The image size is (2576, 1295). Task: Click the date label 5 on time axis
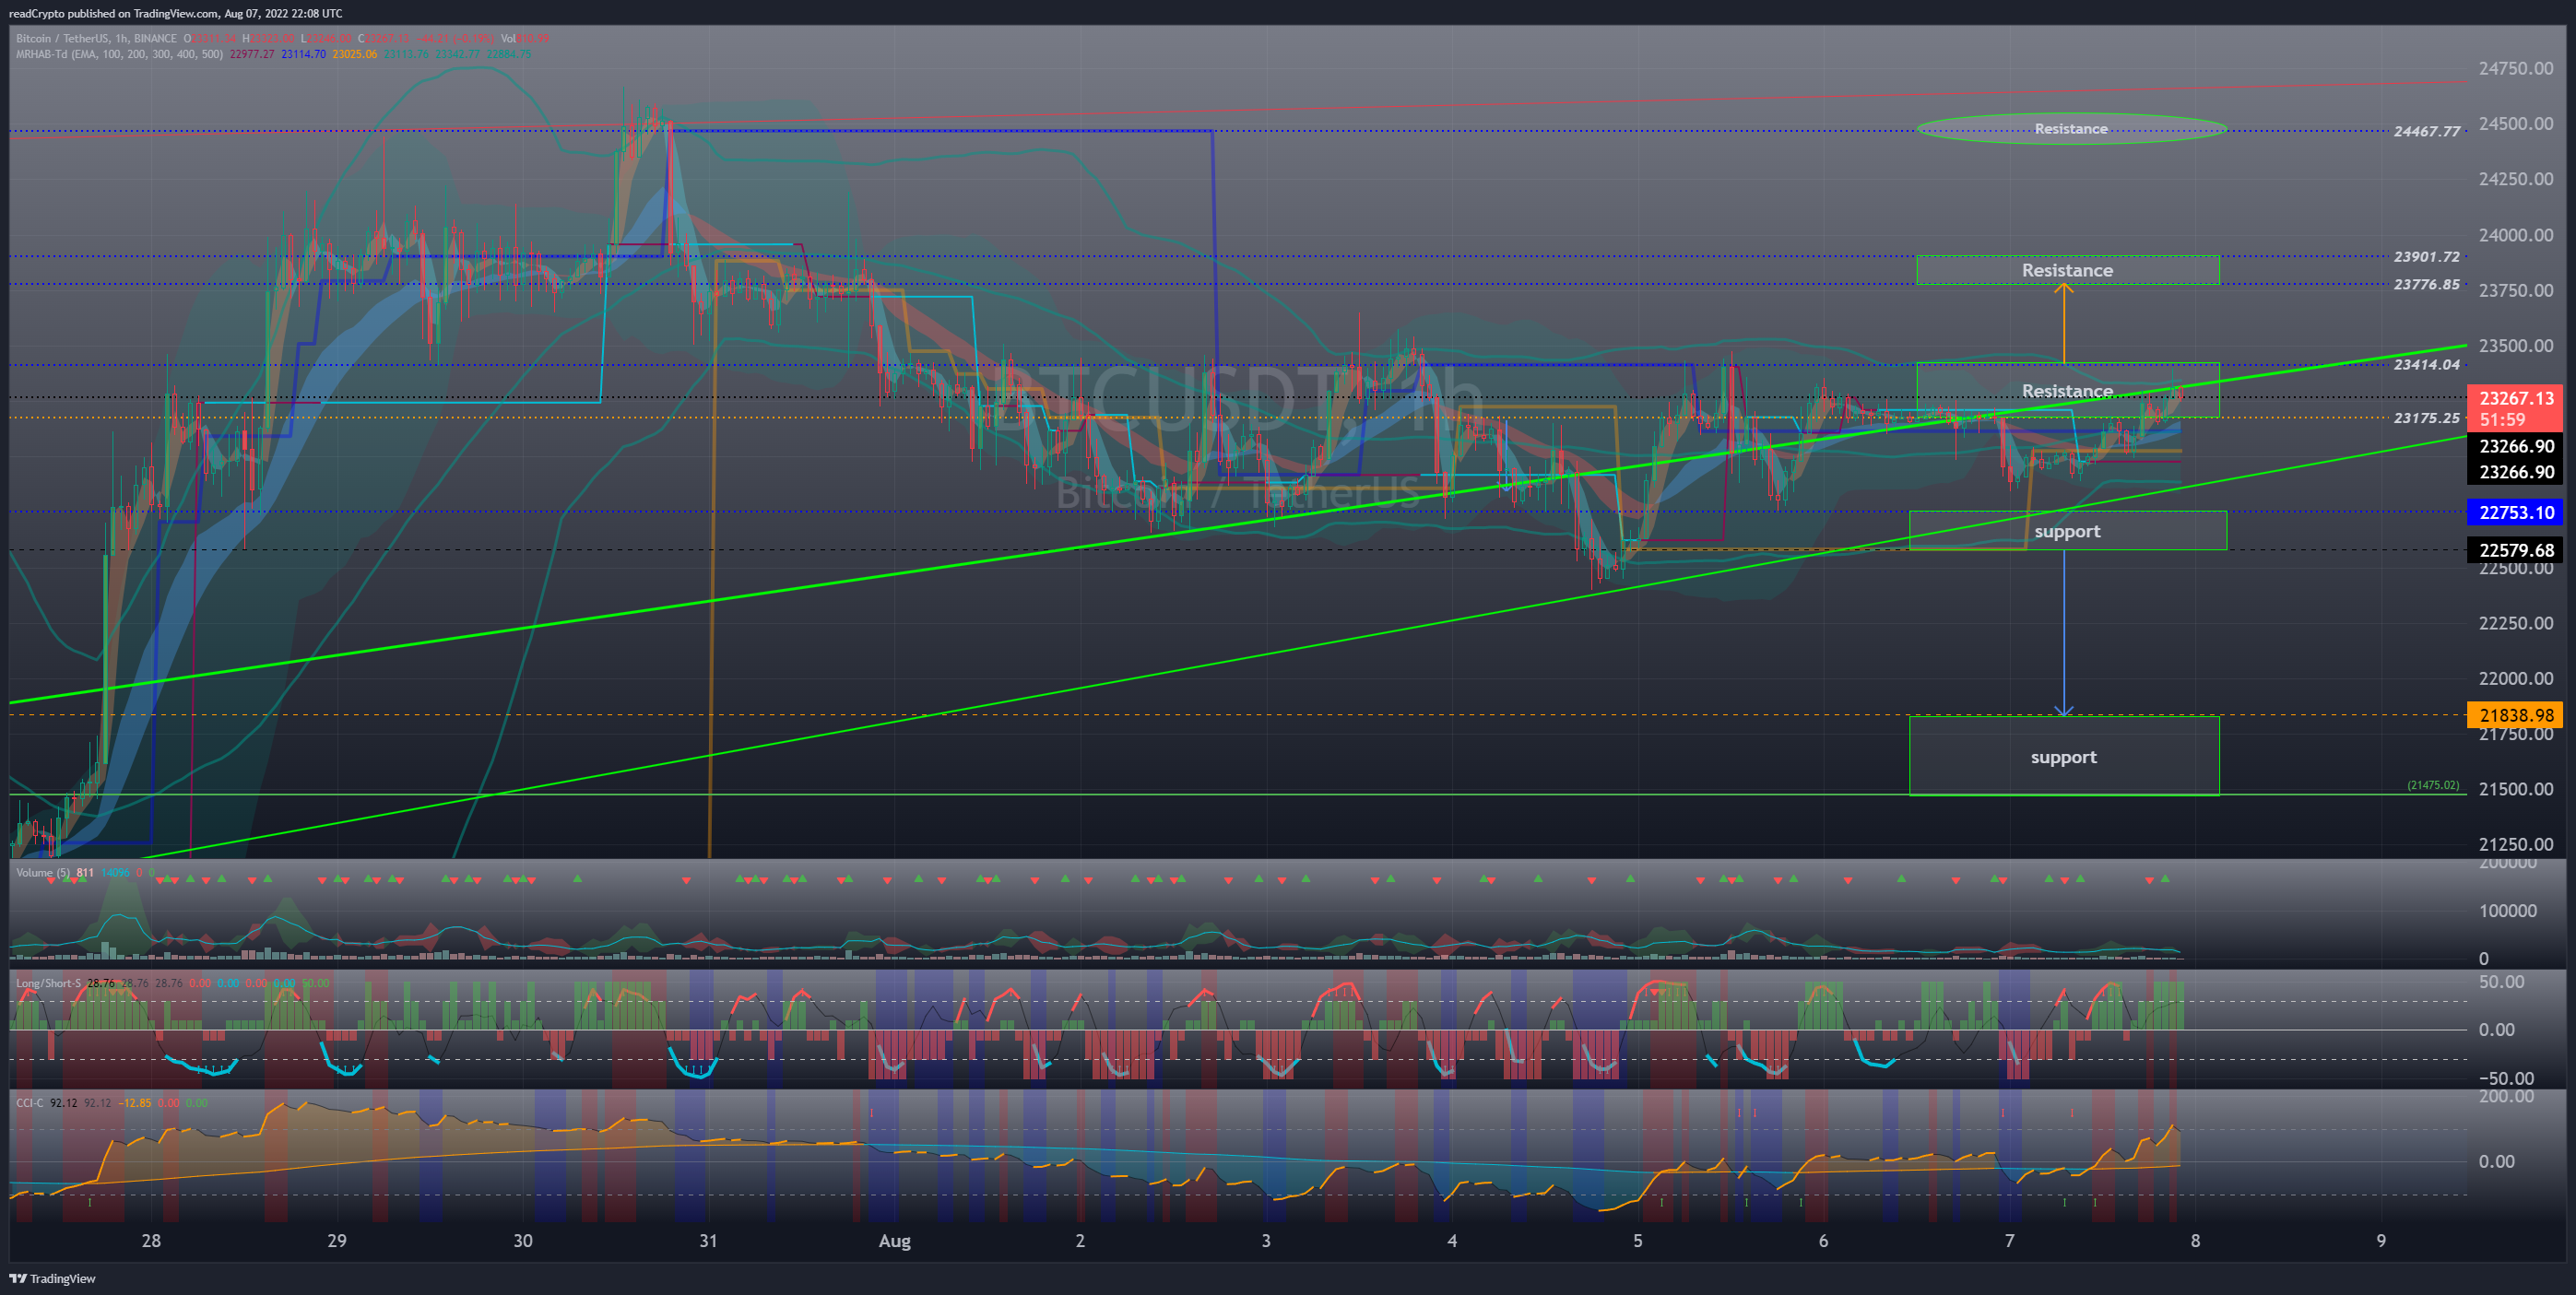tap(1638, 1241)
